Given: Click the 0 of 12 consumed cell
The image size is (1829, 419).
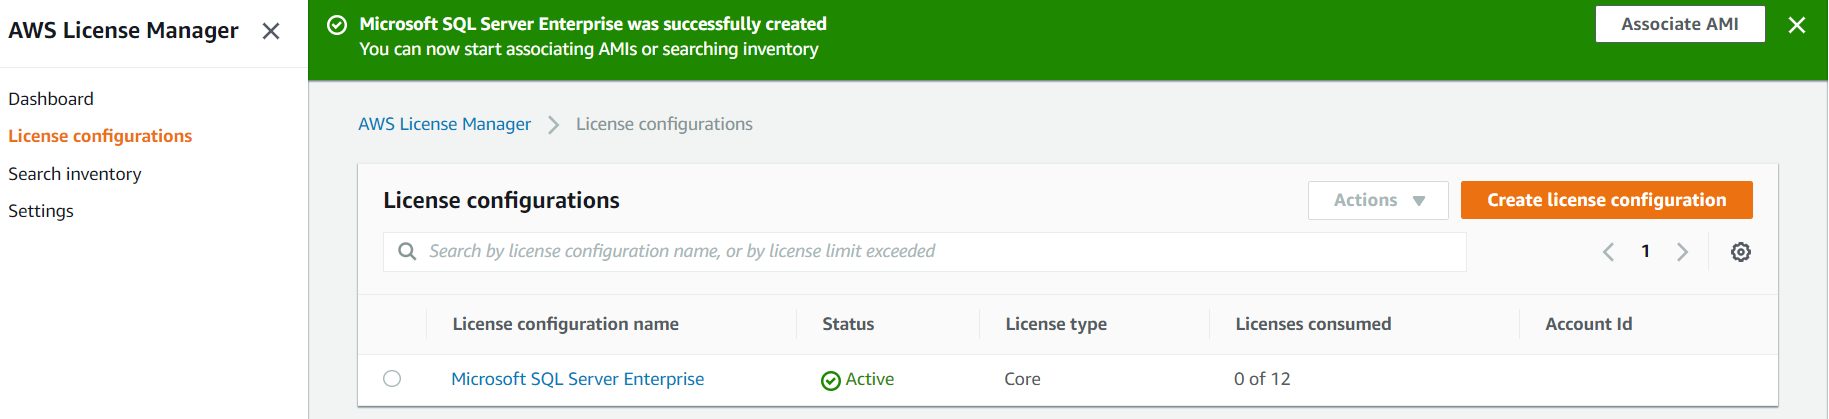Looking at the screenshot, I should pyautogui.click(x=1262, y=379).
